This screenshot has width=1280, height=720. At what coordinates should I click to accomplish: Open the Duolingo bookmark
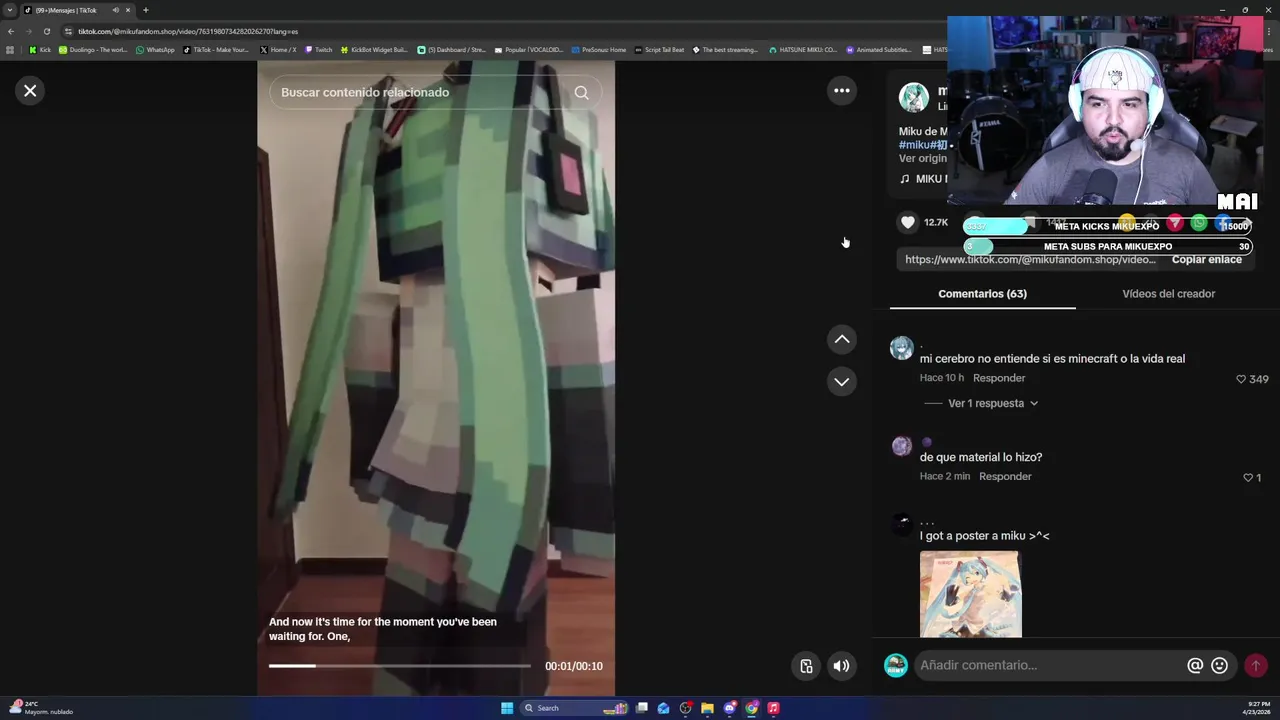[x=93, y=49]
